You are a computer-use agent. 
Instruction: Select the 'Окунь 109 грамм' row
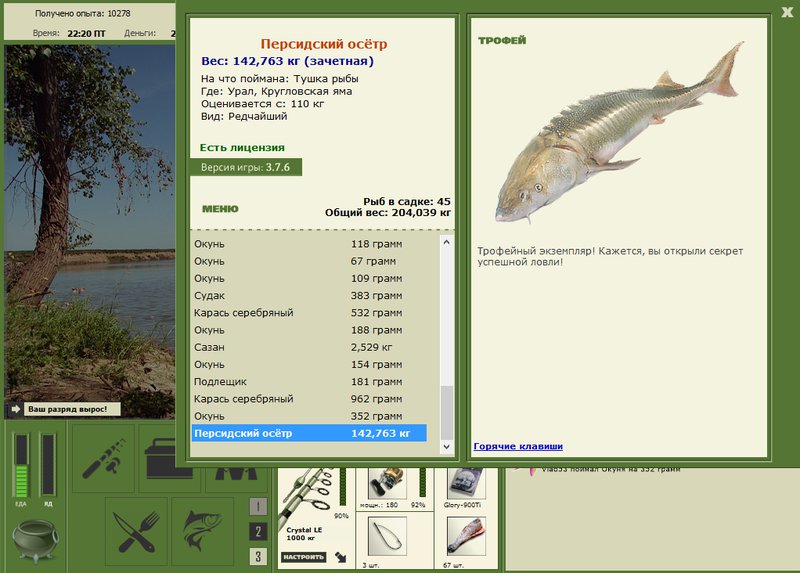309,278
